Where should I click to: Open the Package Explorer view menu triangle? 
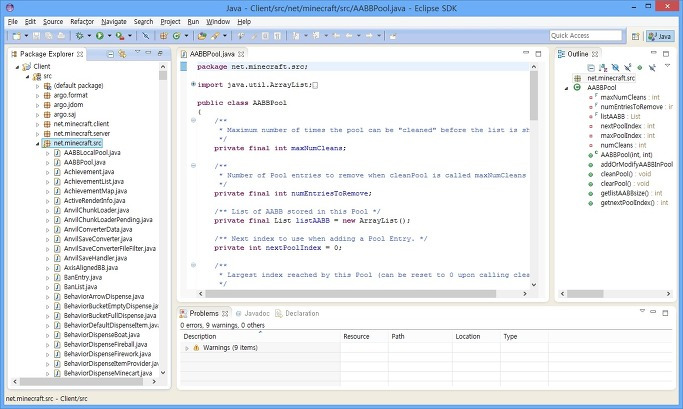coord(138,52)
